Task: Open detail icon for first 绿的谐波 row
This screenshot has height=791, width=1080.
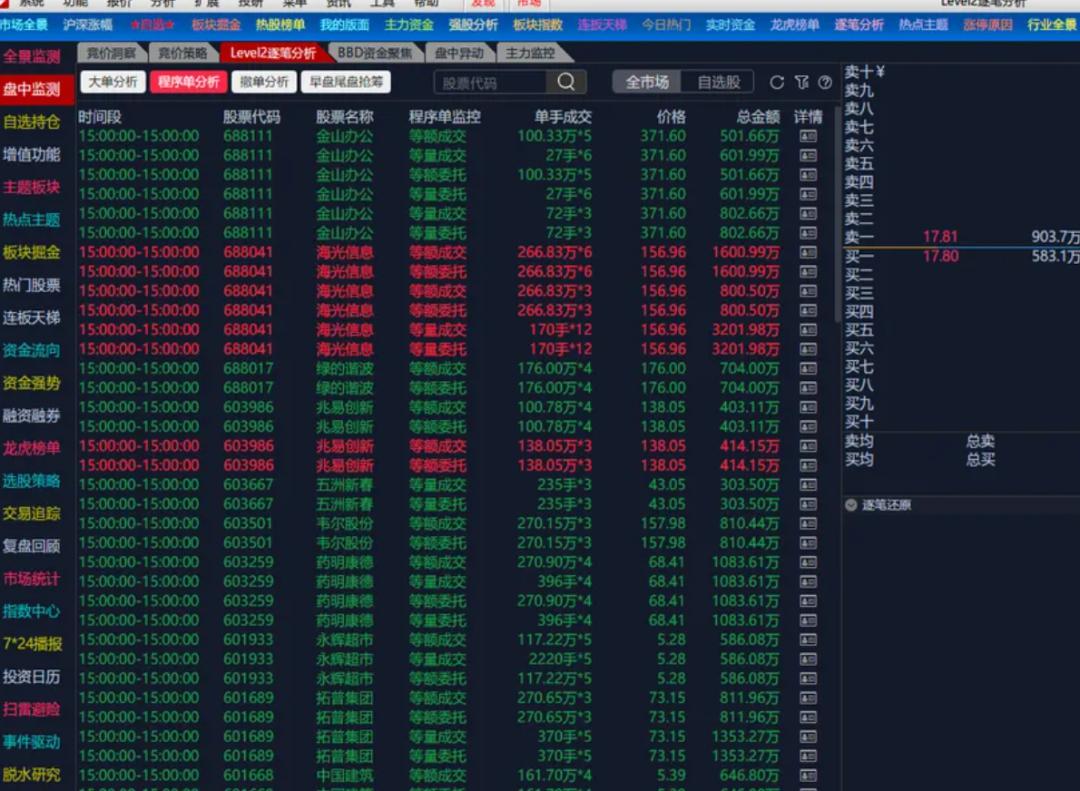Action: pos(808,368)
